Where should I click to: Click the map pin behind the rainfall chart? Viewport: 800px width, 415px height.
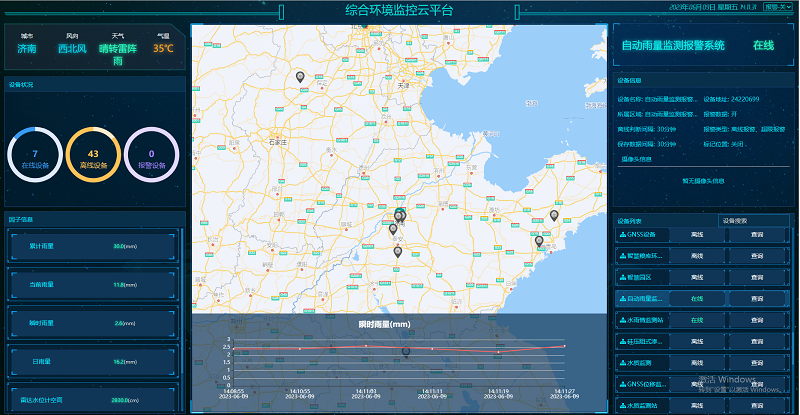[x=406, y=352]
